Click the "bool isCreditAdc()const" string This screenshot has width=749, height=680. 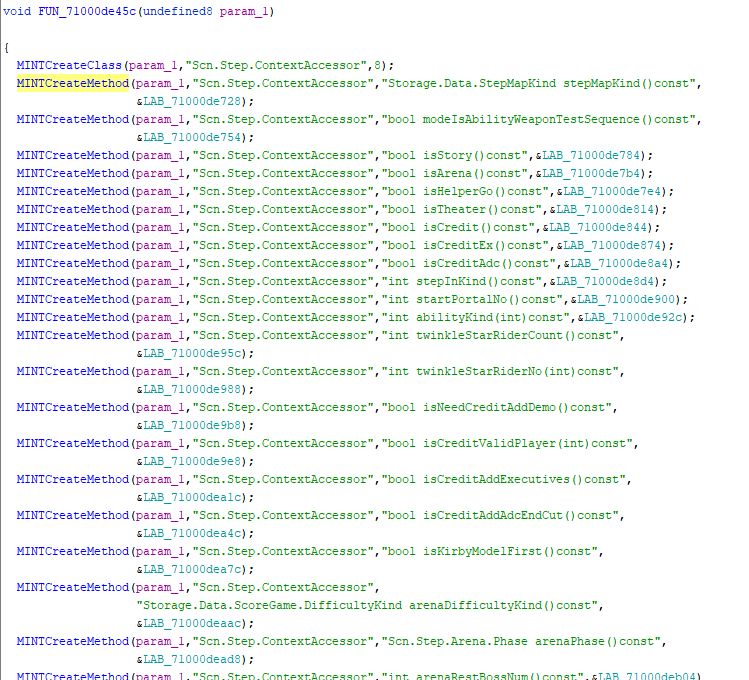click(x=469, y=264)
